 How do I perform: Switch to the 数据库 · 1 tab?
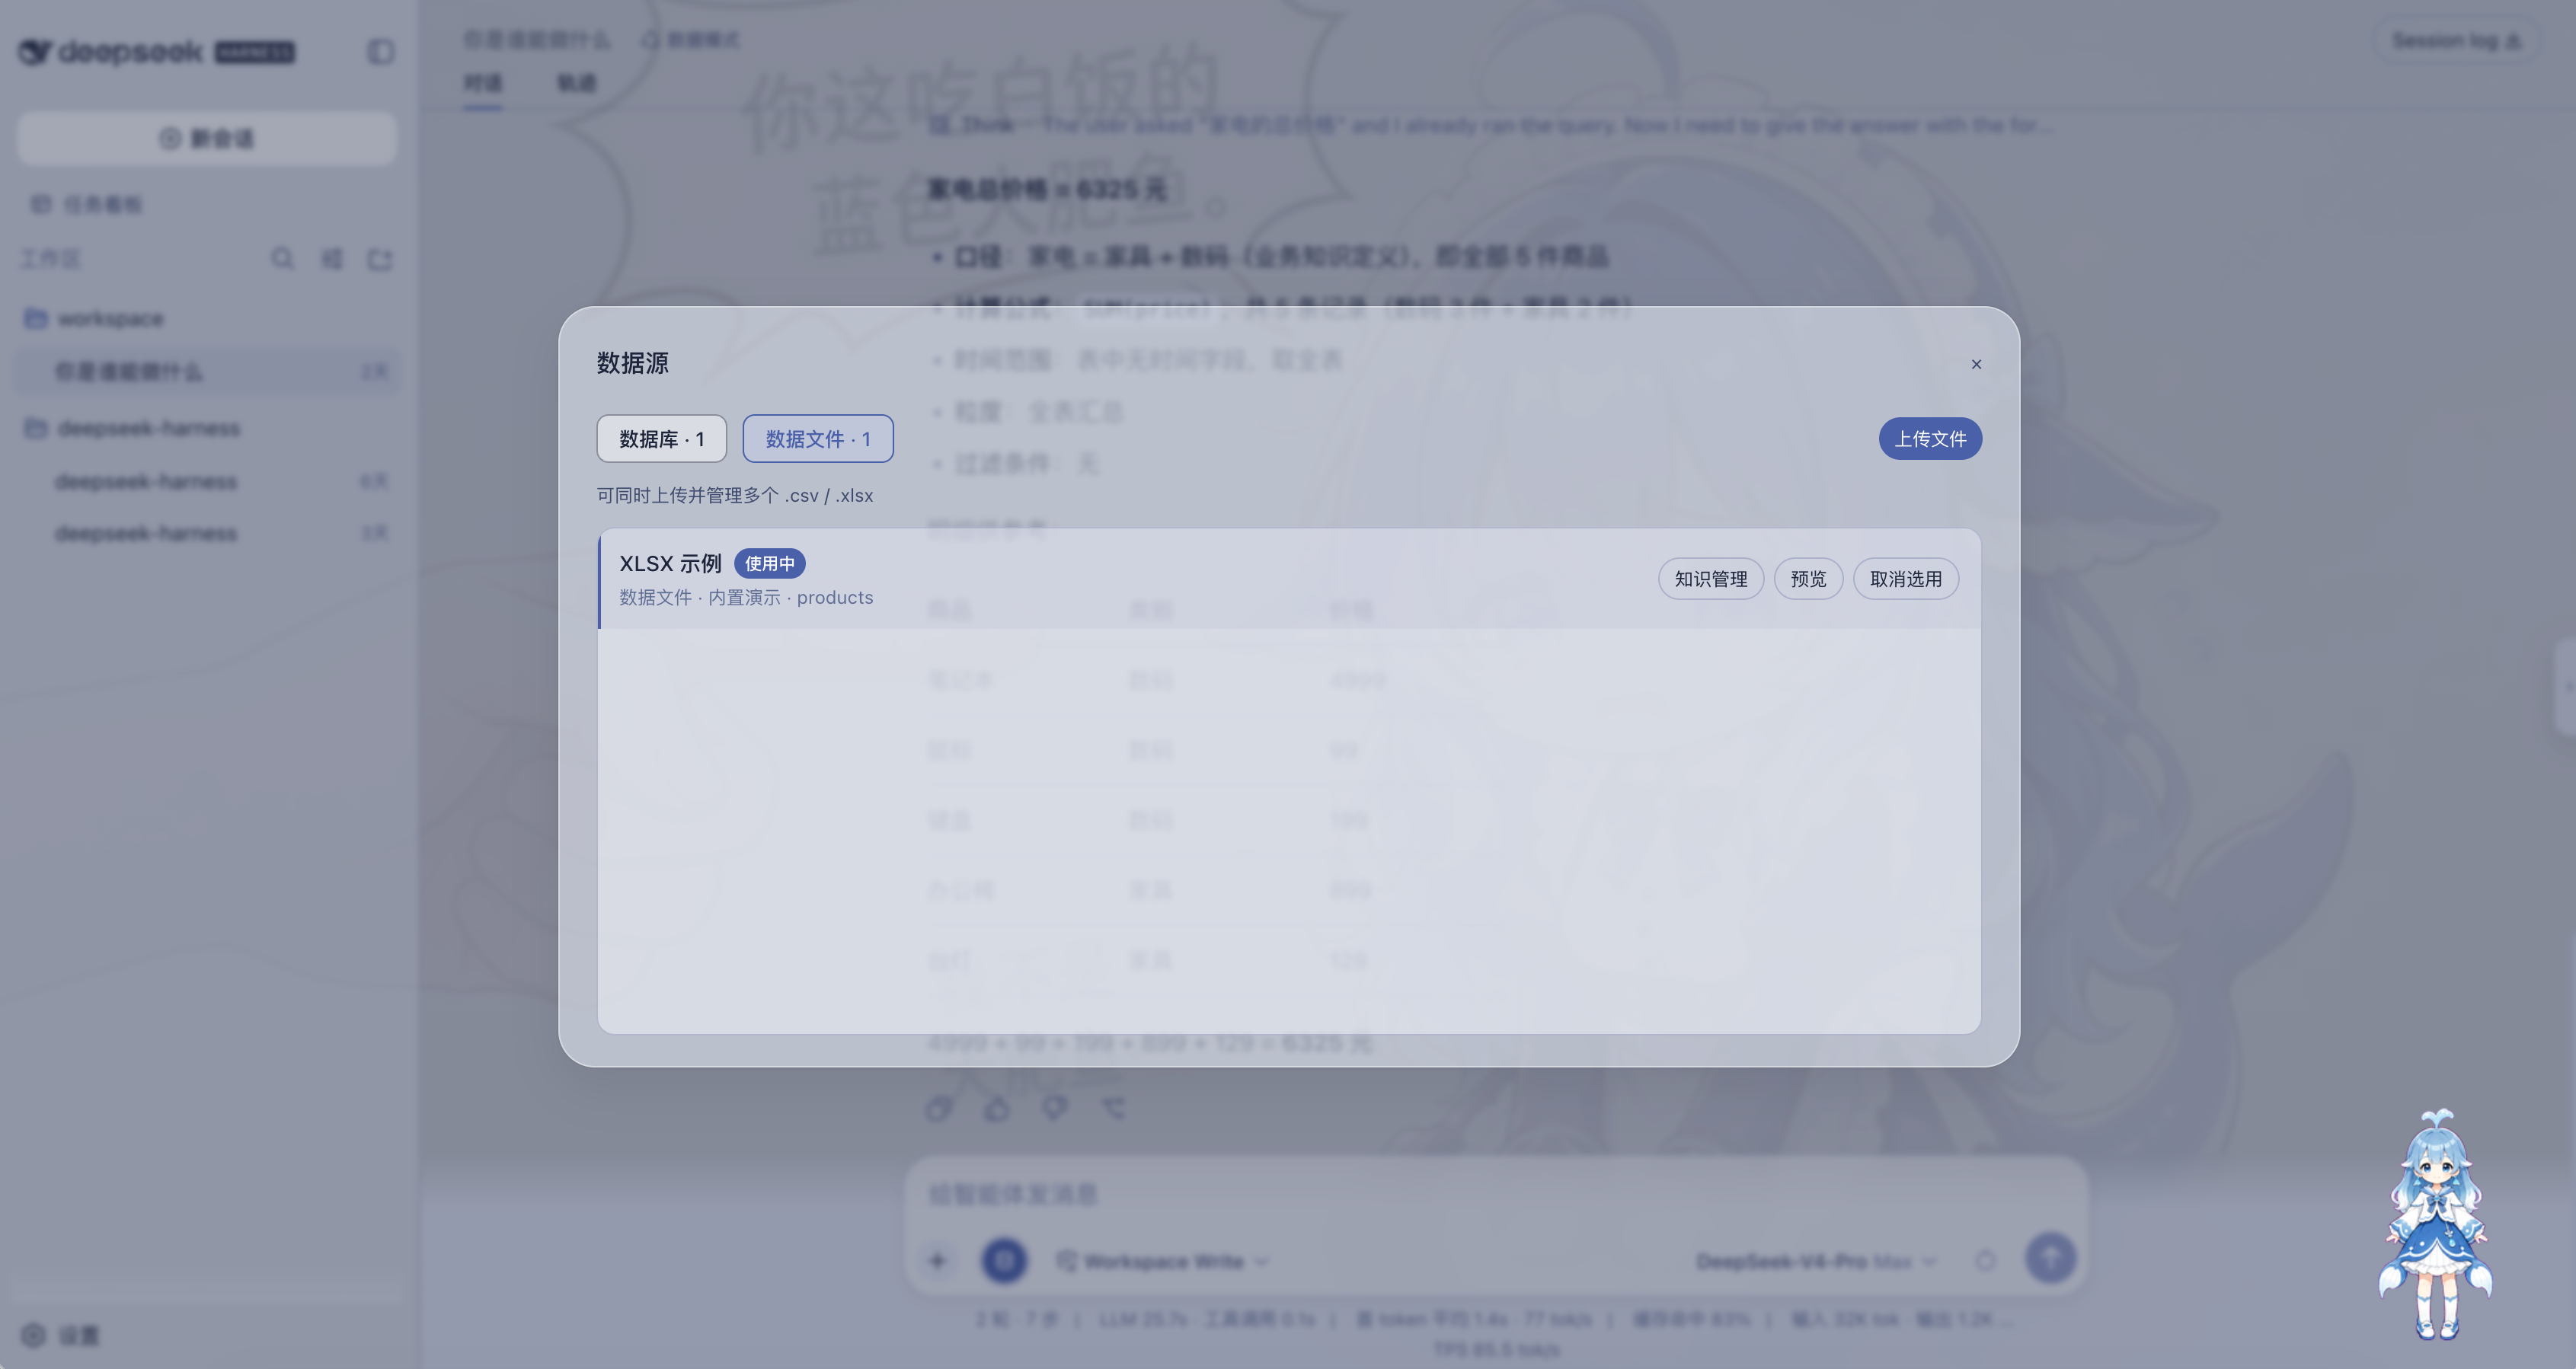[662, 439]
